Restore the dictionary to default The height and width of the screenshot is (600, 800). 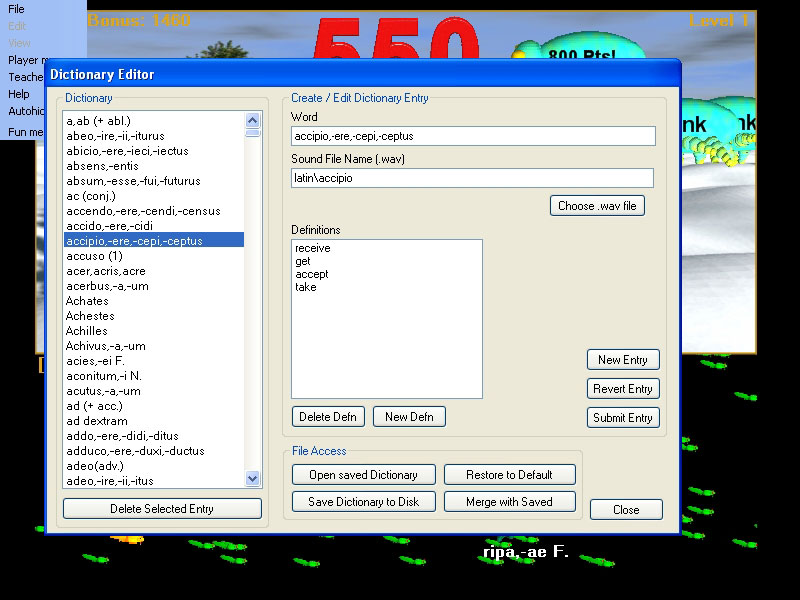[509, 475]
